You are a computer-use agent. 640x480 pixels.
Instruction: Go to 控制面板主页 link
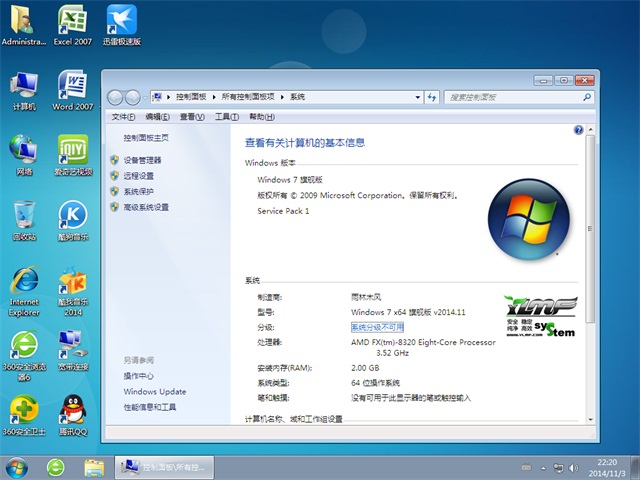coord(146,138)
